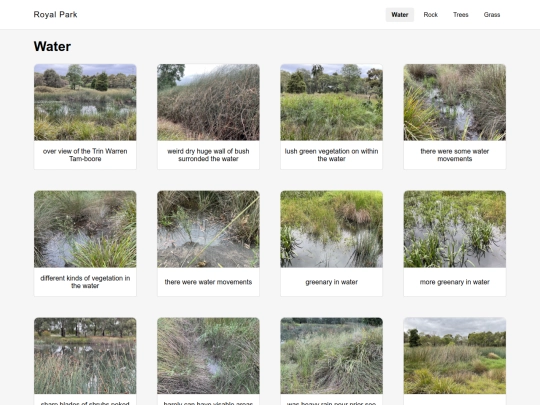Click caption 'there were water movements'
Viewport: 540px width, 405px height.
[x=208, y=282]
